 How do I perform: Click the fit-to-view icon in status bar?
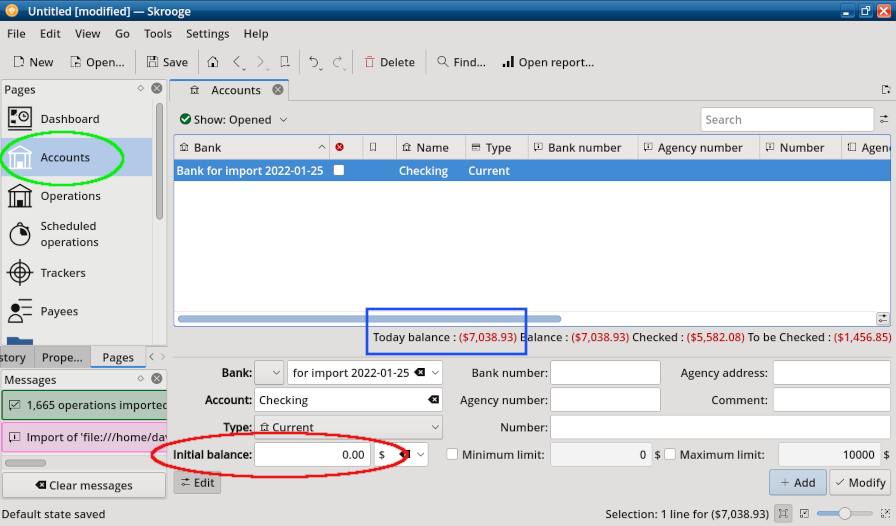point(783,513)
